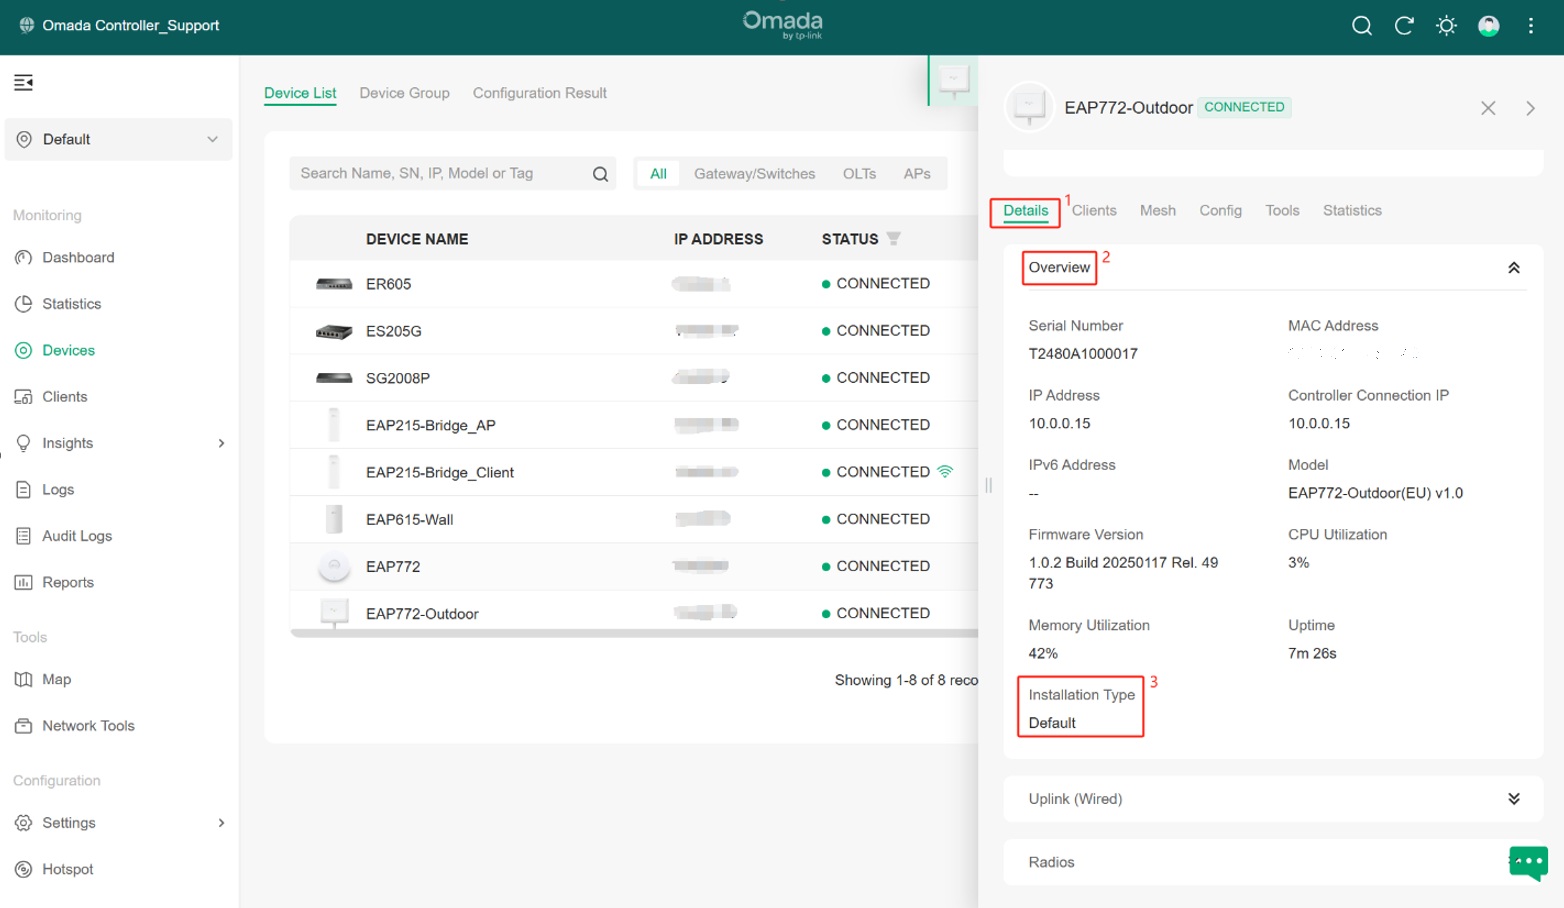Image resolution: width=1564 pixels, height=908 pixels.
Task: Open the global search icon in header
Action: tap(1361, 26)
